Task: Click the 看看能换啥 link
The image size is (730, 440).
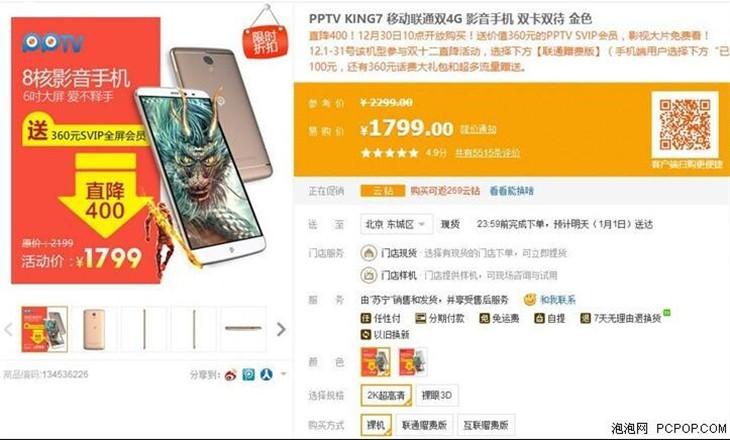Action: click(x=511, y=190)
